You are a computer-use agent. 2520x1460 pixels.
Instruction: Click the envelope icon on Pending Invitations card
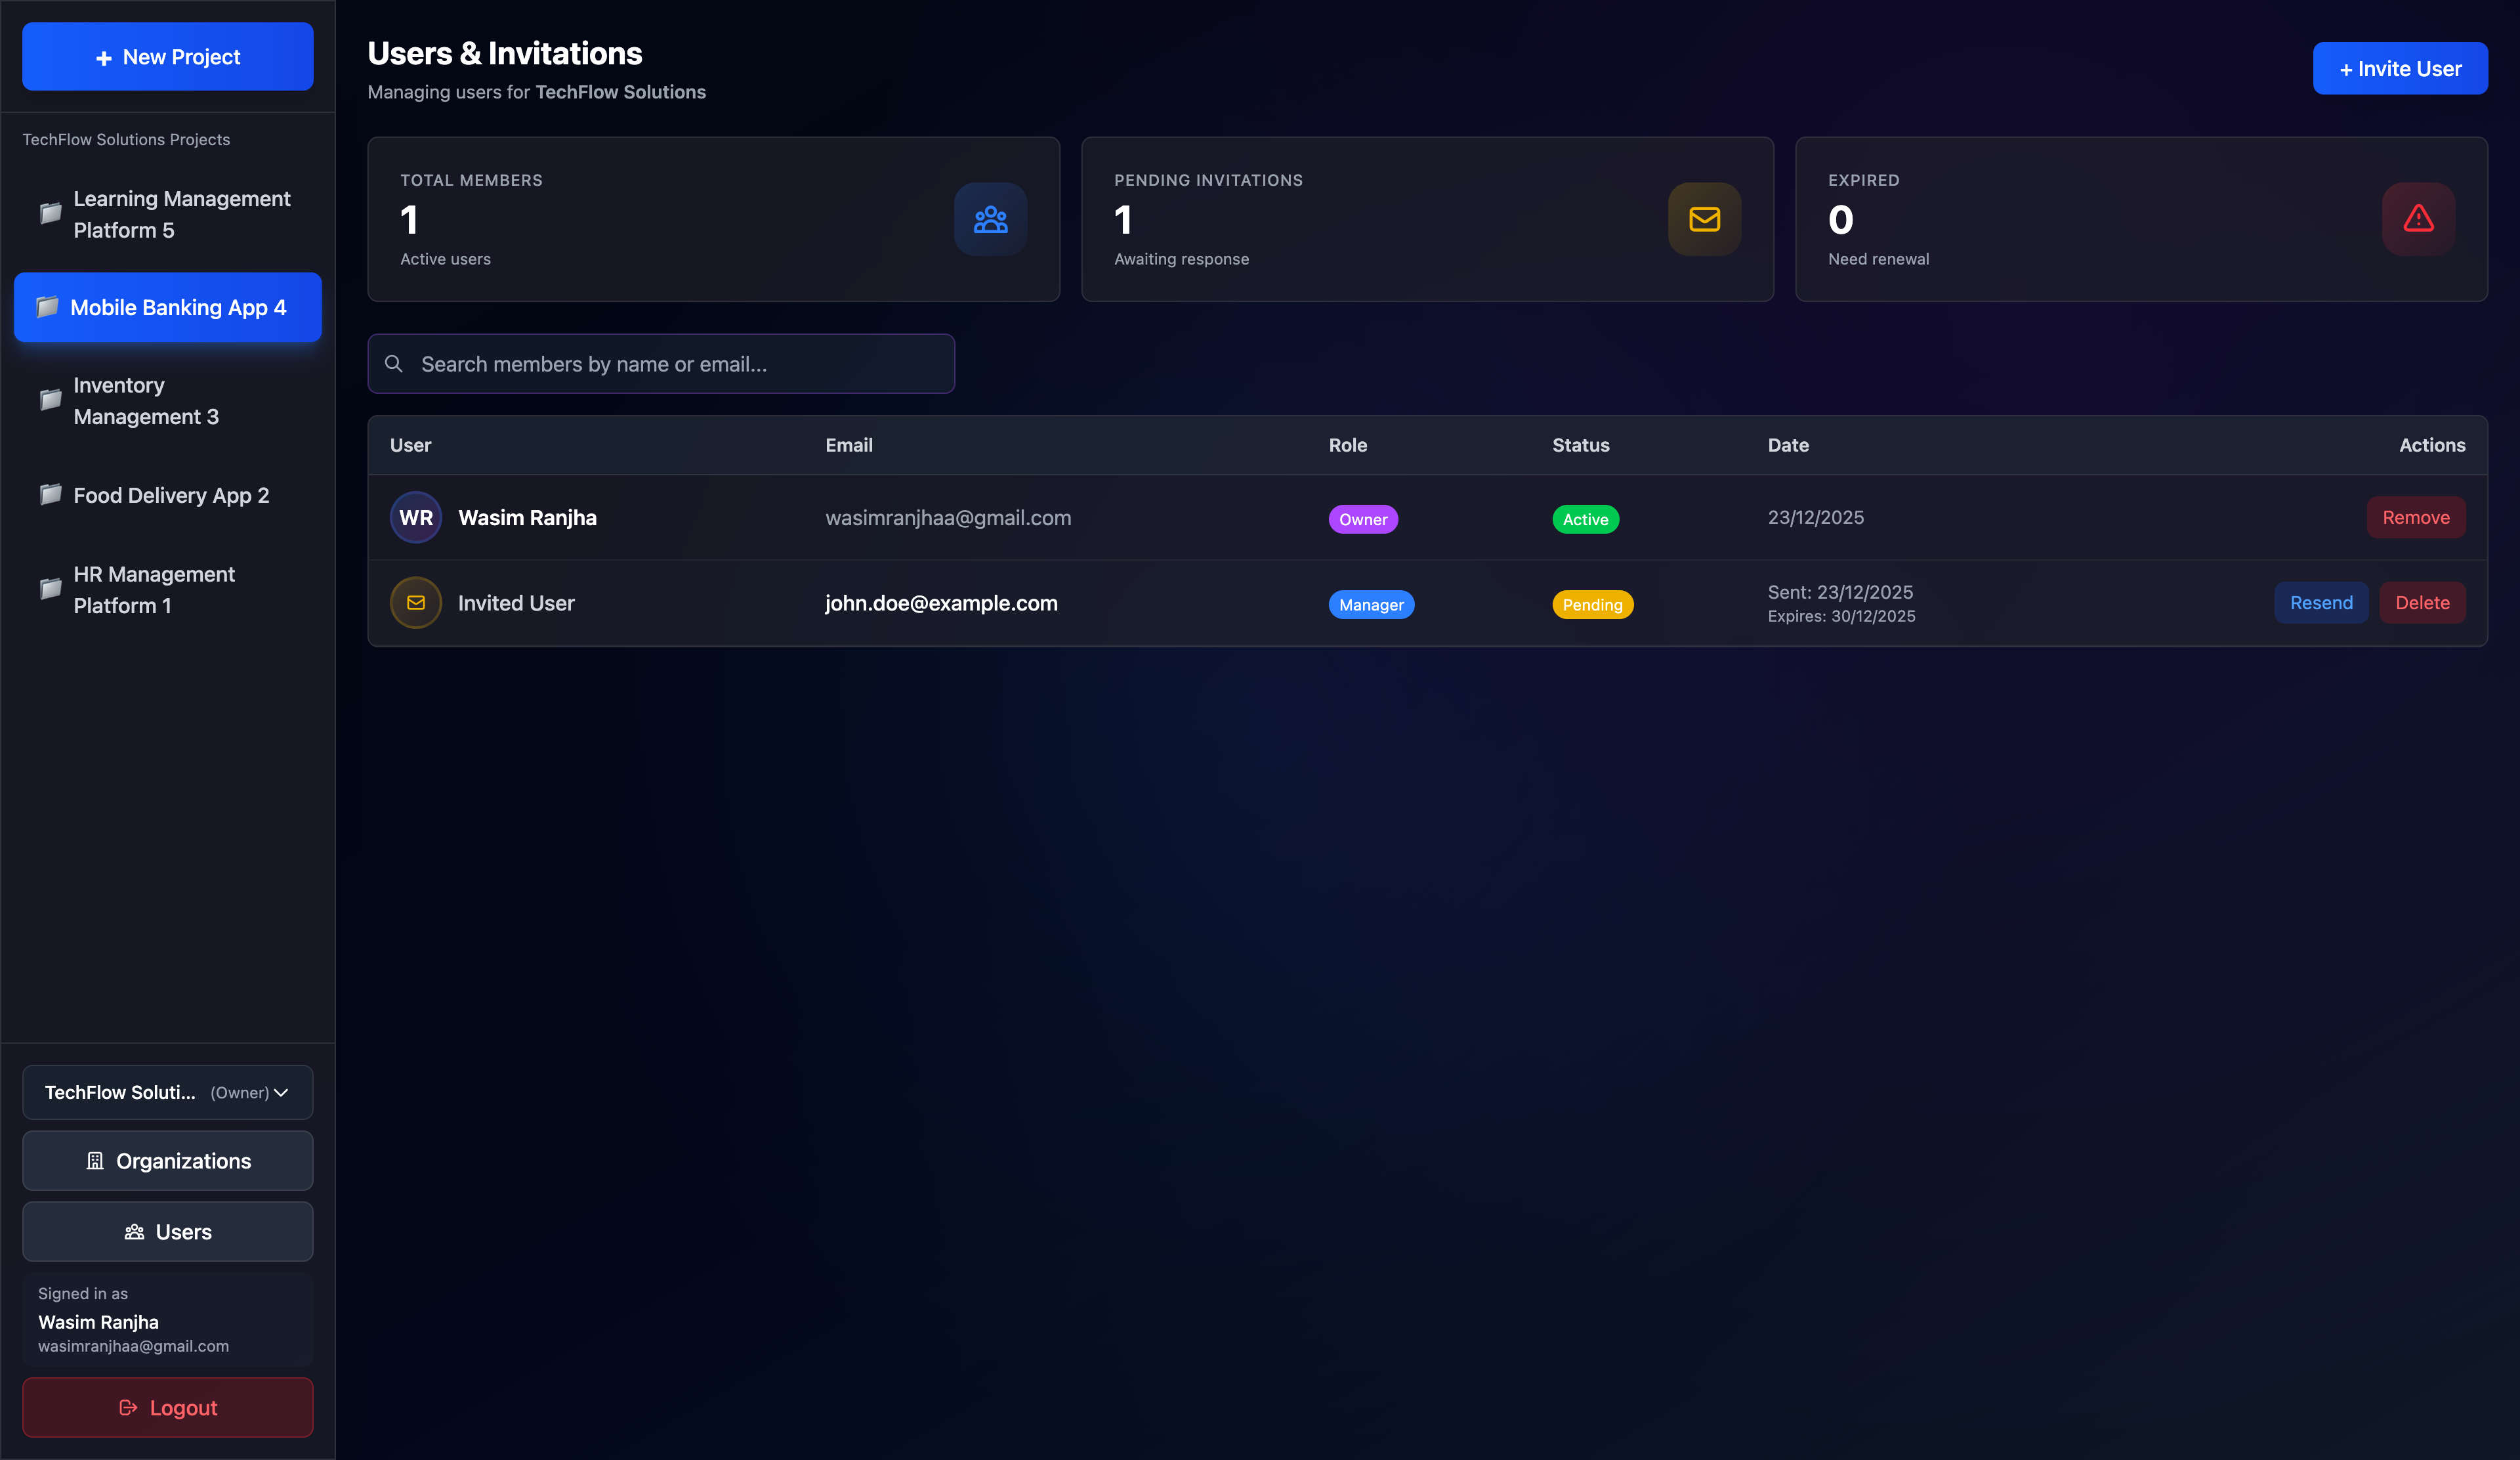pos(1704,219)
